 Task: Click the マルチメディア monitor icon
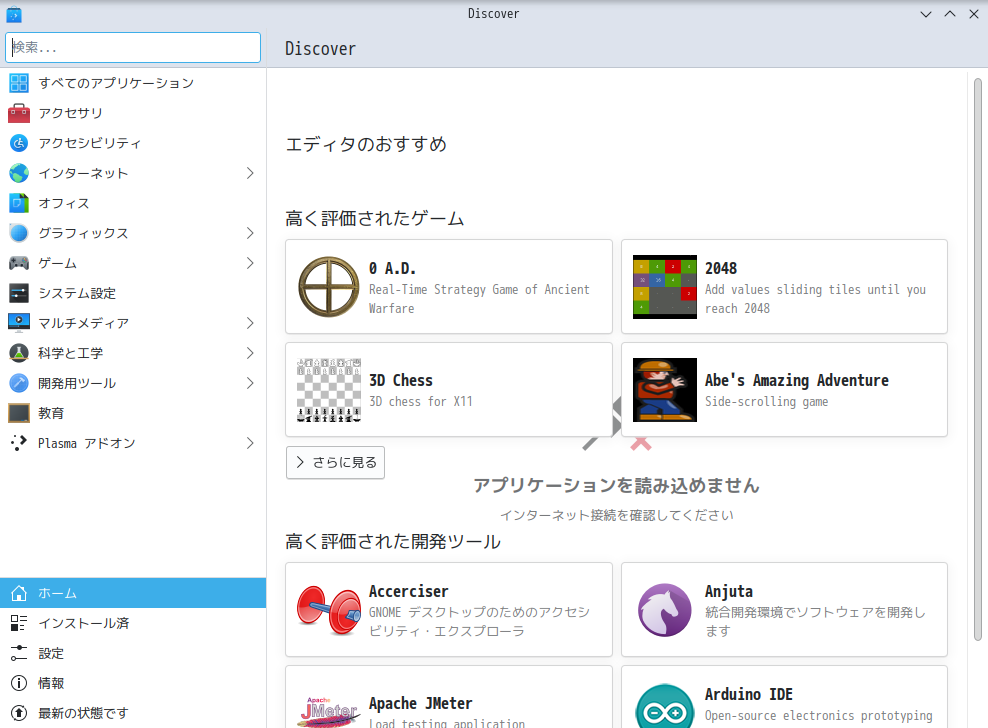pyautogui.click(x=19, y=323)
